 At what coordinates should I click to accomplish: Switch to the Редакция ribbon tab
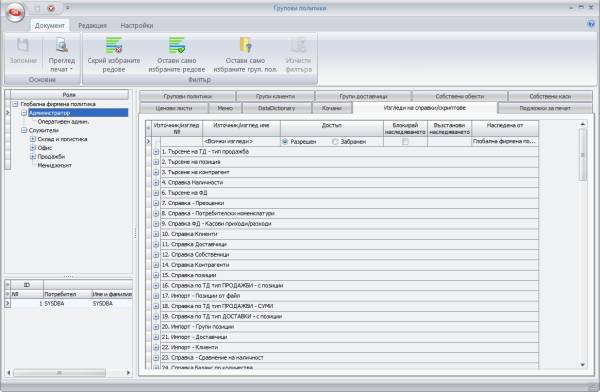[92, 26]
